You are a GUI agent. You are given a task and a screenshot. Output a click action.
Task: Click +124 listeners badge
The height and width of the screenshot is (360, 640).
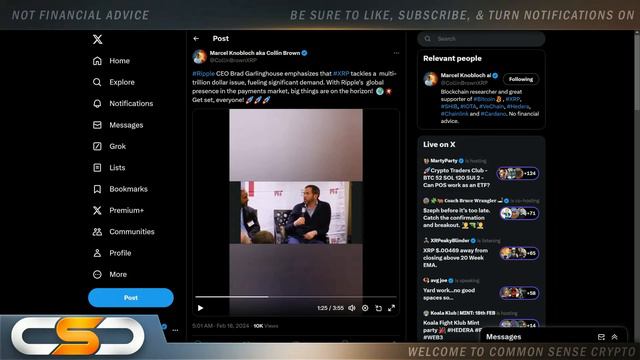[518, 173]
